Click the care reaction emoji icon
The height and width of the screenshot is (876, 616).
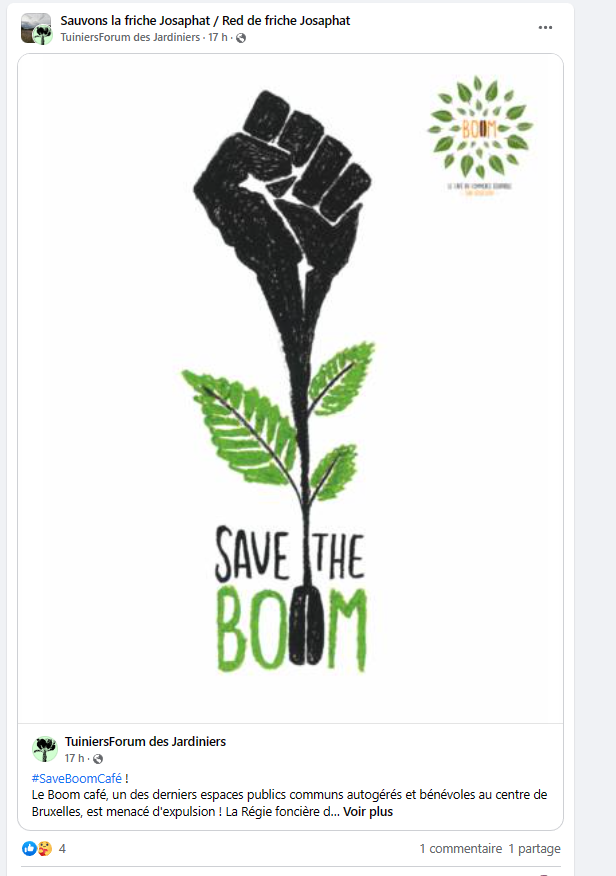coord(45,849)
